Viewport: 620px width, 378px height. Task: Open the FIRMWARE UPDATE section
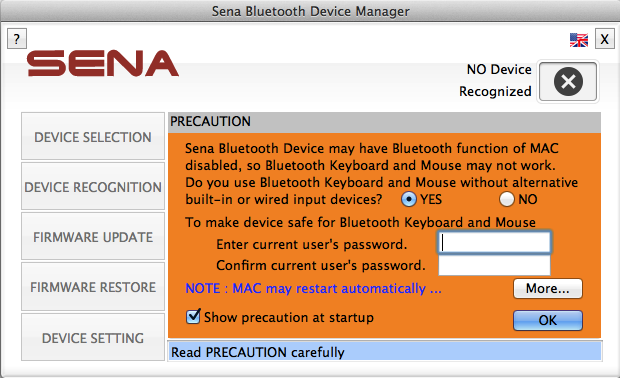tap(93, 236)
